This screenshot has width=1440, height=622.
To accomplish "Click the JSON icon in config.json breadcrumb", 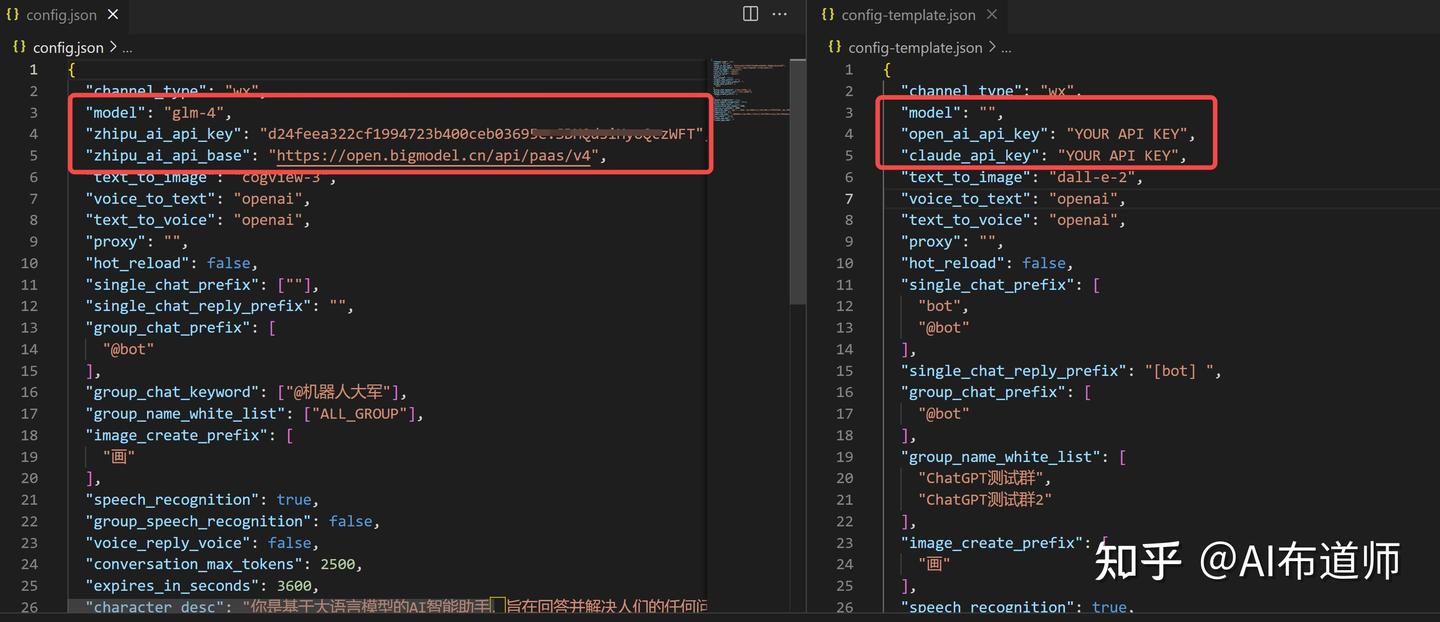I will tap(20, 47).
